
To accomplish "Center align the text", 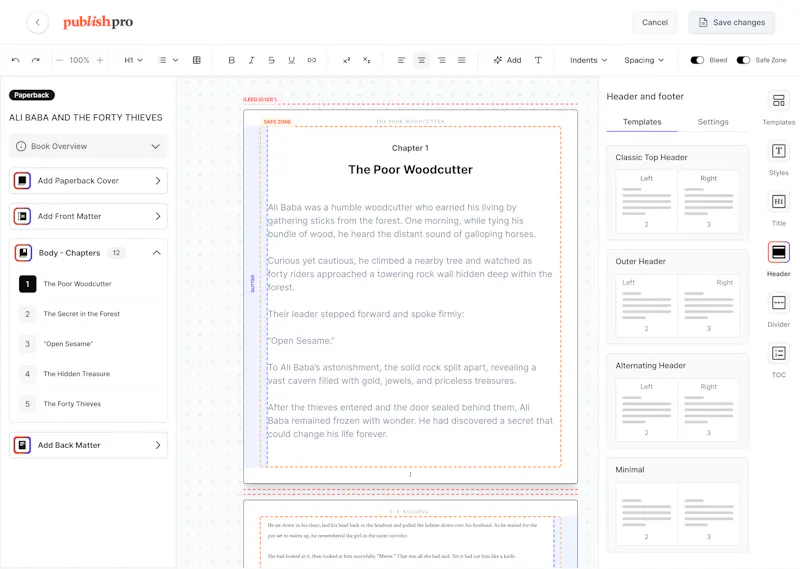I will [x=421, y=60].
